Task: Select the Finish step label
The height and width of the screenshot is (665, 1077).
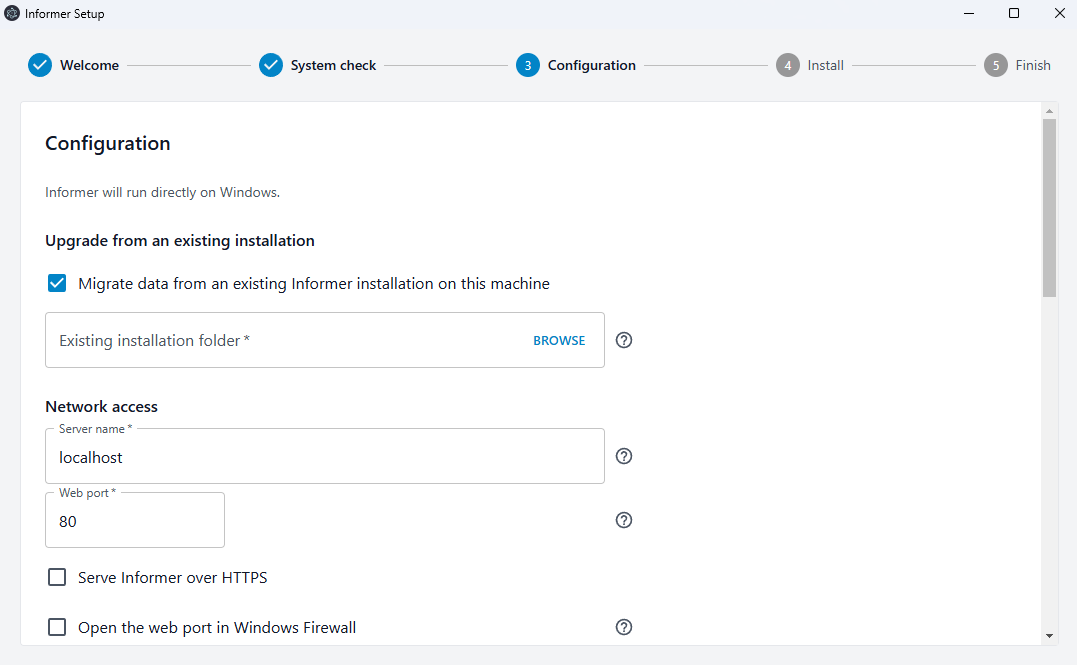Action: pyautogui.click(x=1033, y=65)
